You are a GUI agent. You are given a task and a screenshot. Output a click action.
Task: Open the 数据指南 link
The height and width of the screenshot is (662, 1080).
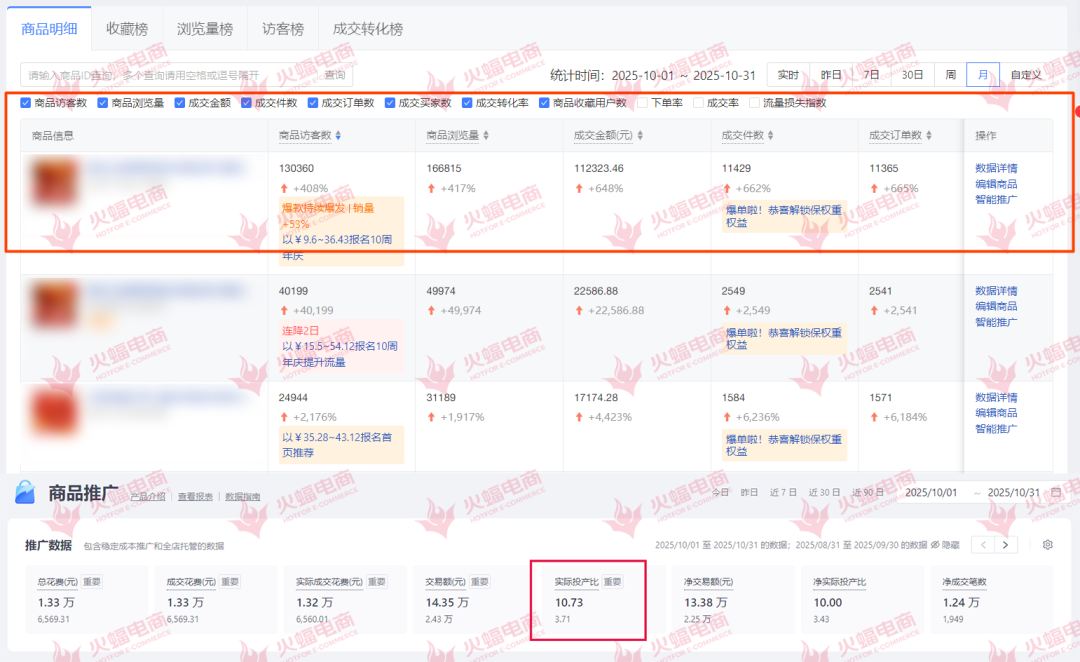[x=242, y=497]
